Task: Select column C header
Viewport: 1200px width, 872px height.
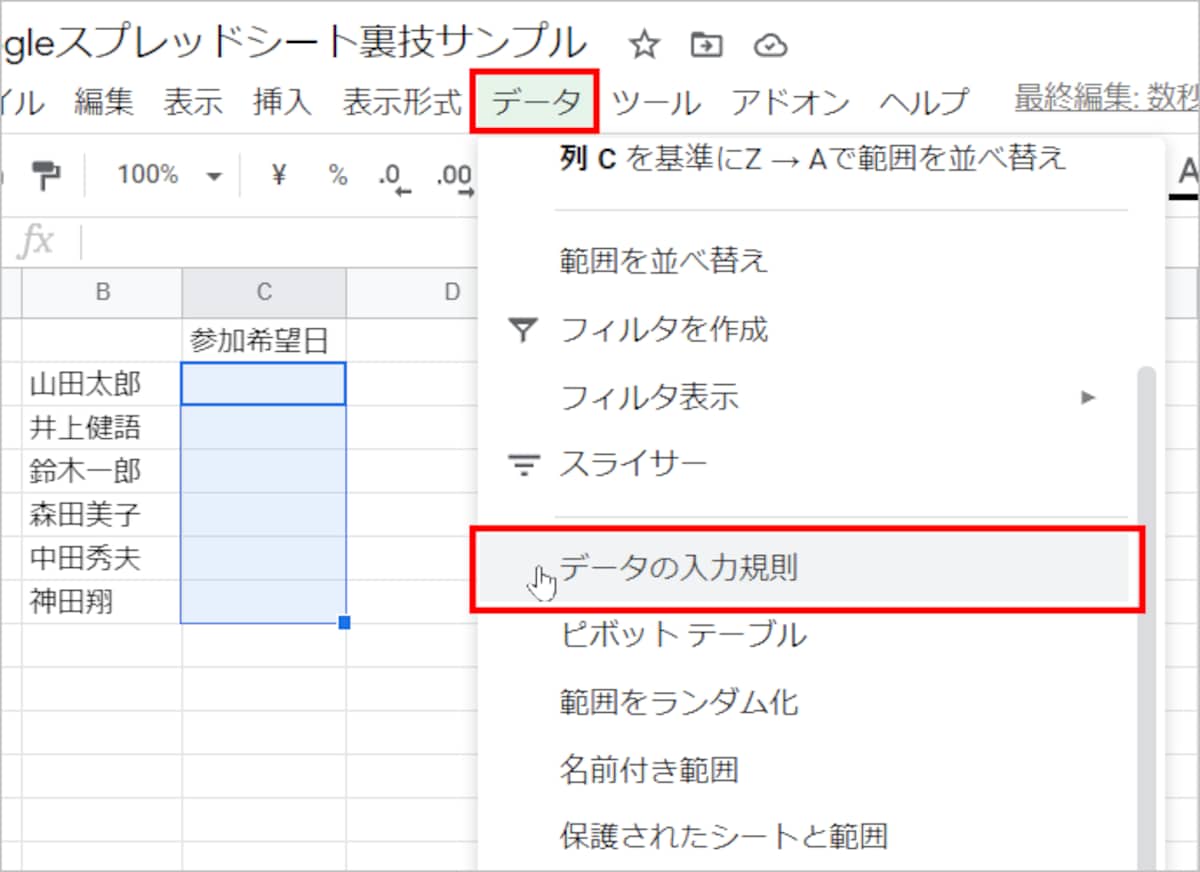Action: (264, 292)
